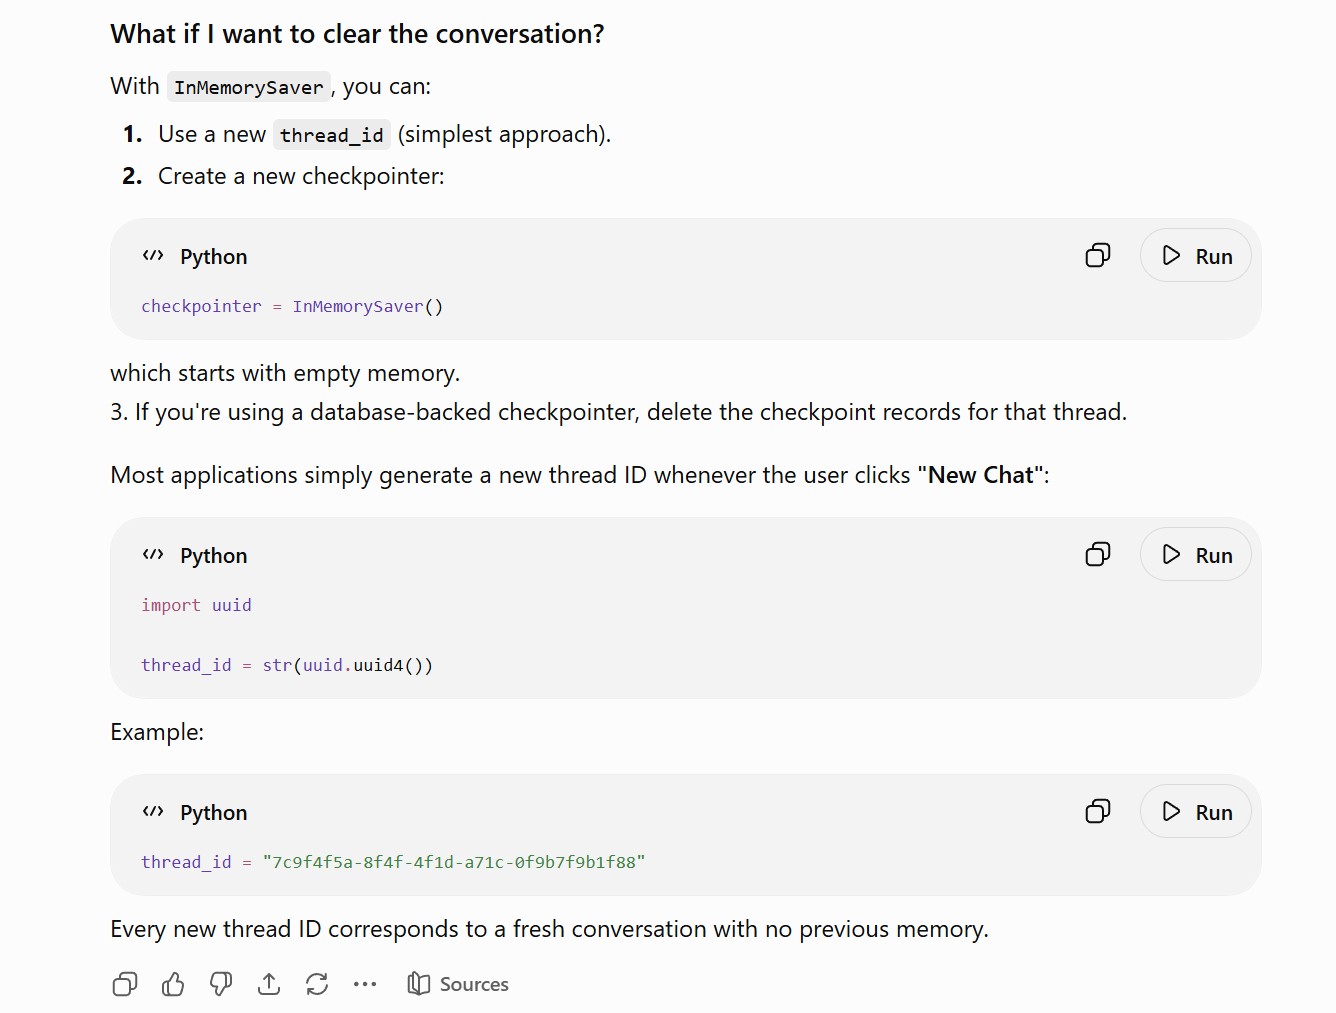Copy the entire response message
Screen dimensions: 1336x1013
pos(125,985)
